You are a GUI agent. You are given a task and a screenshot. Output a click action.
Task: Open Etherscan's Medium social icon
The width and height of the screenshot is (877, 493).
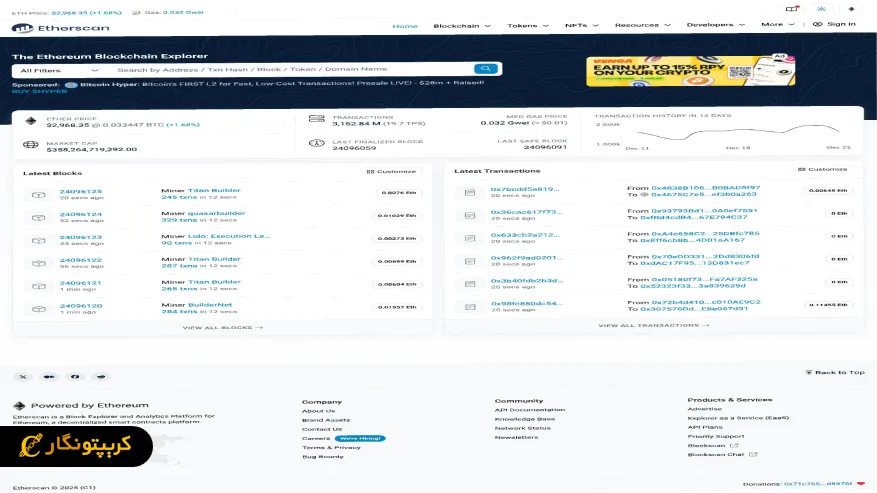[x=49, y=377]
